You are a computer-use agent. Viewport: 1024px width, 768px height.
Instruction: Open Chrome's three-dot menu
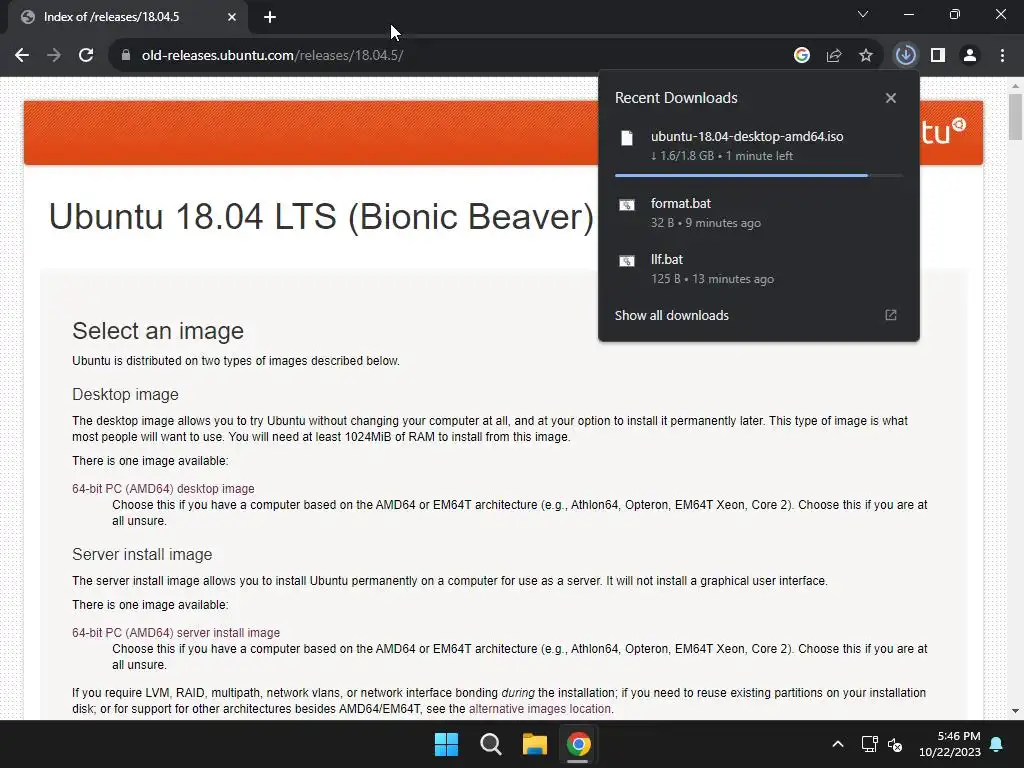pyautogui.click(x=1002, y=56)
